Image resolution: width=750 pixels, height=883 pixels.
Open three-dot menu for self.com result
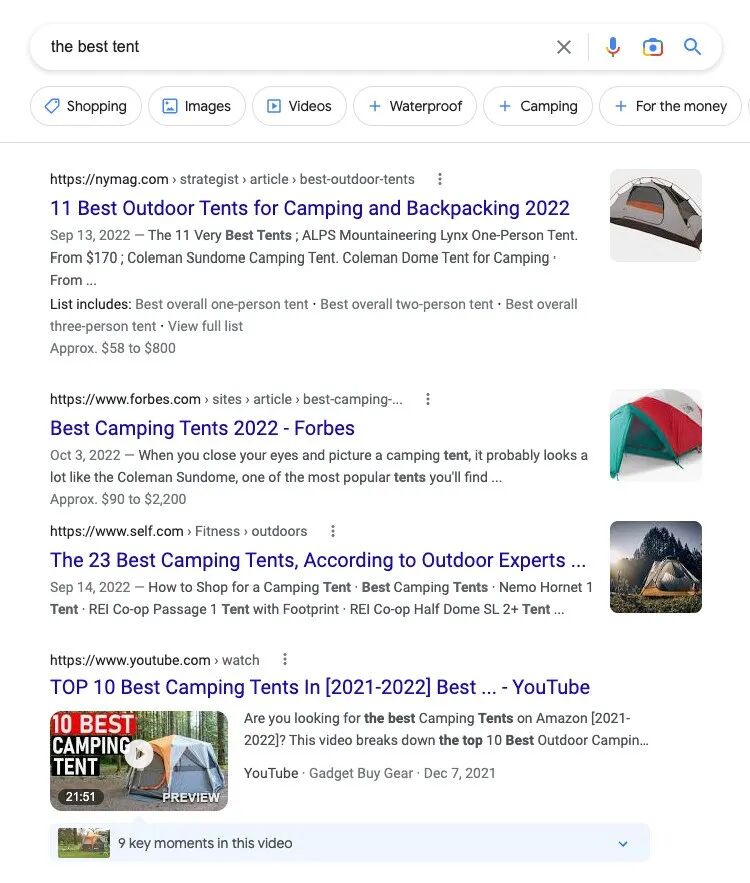coord(333,531)
